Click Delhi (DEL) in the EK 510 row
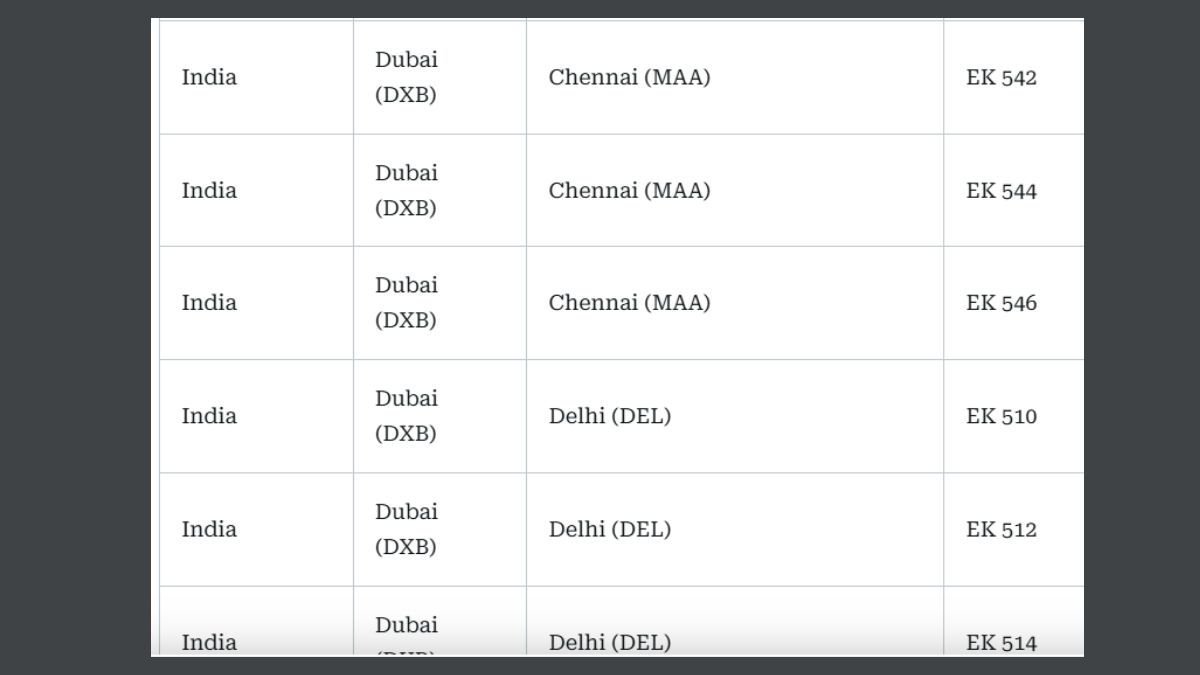Viewport: 1200px width, 675px height. point(610,416)
